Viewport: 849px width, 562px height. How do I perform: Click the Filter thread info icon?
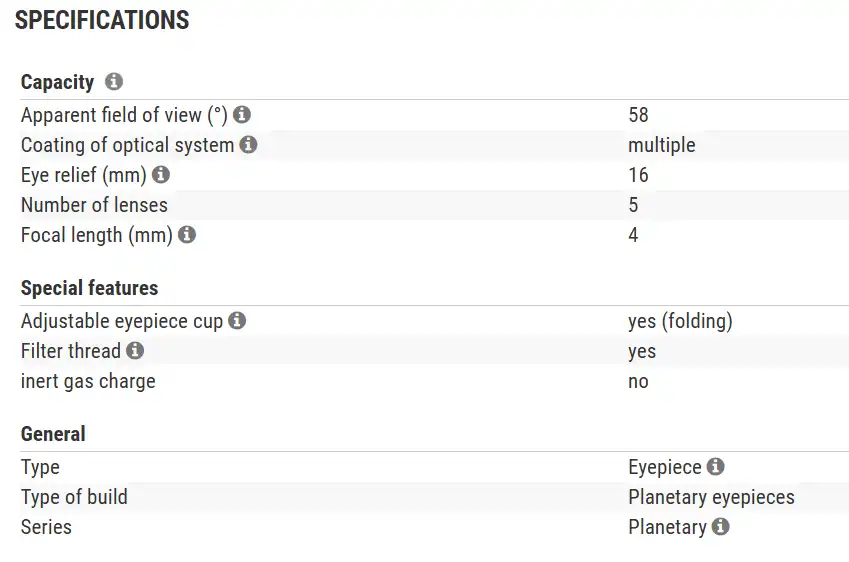[135, 351]
